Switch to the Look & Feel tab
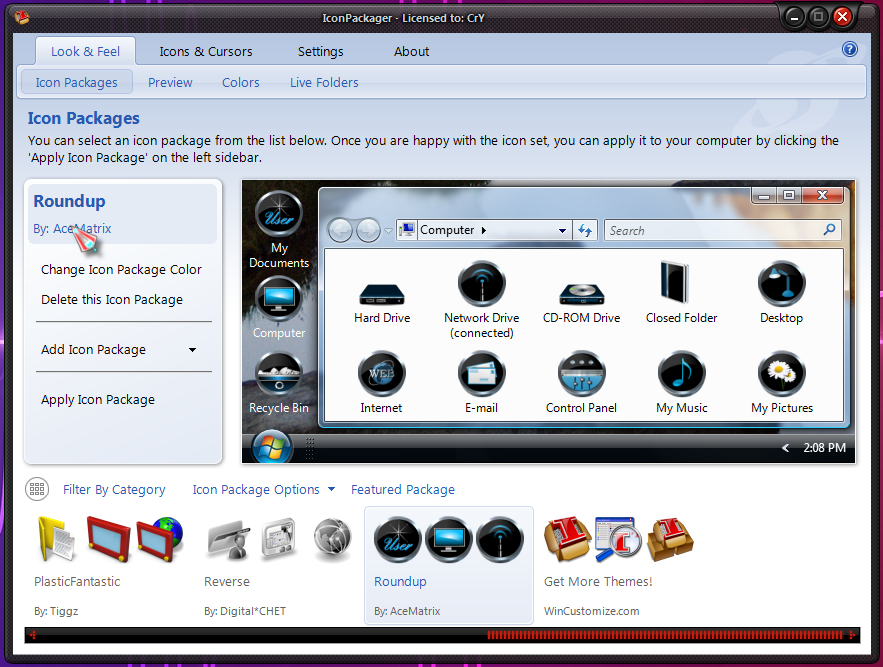This screenshot has height=667, width=883. click(x=86, y=51)
